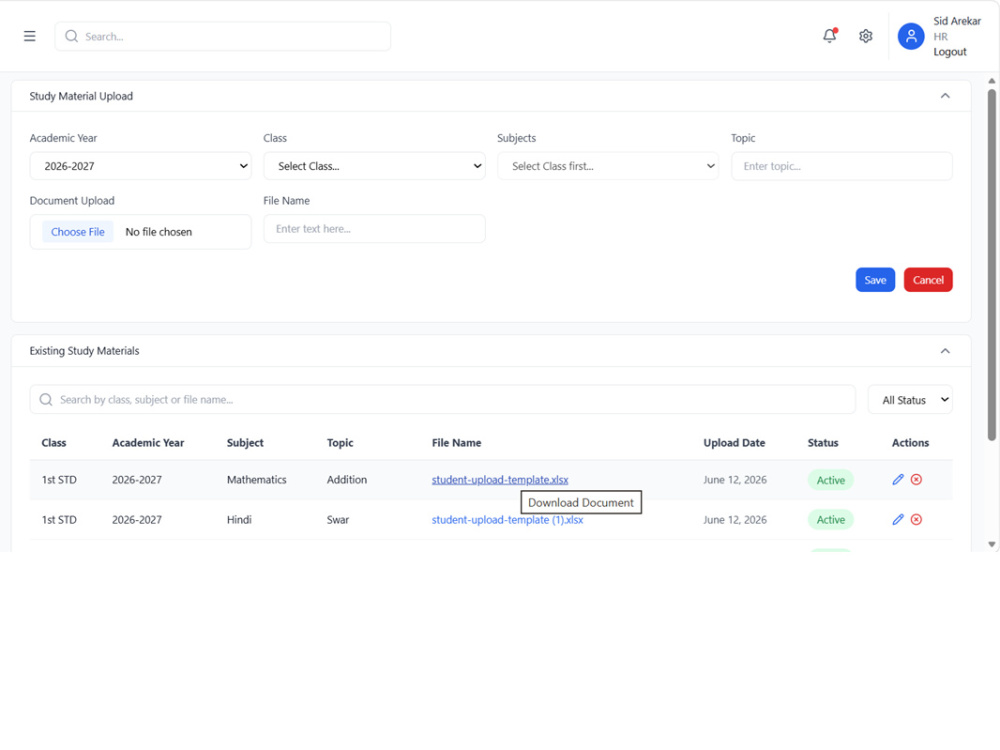Screen dimensions: 1000x750
Task: Click the Save button
Action: 875,280
